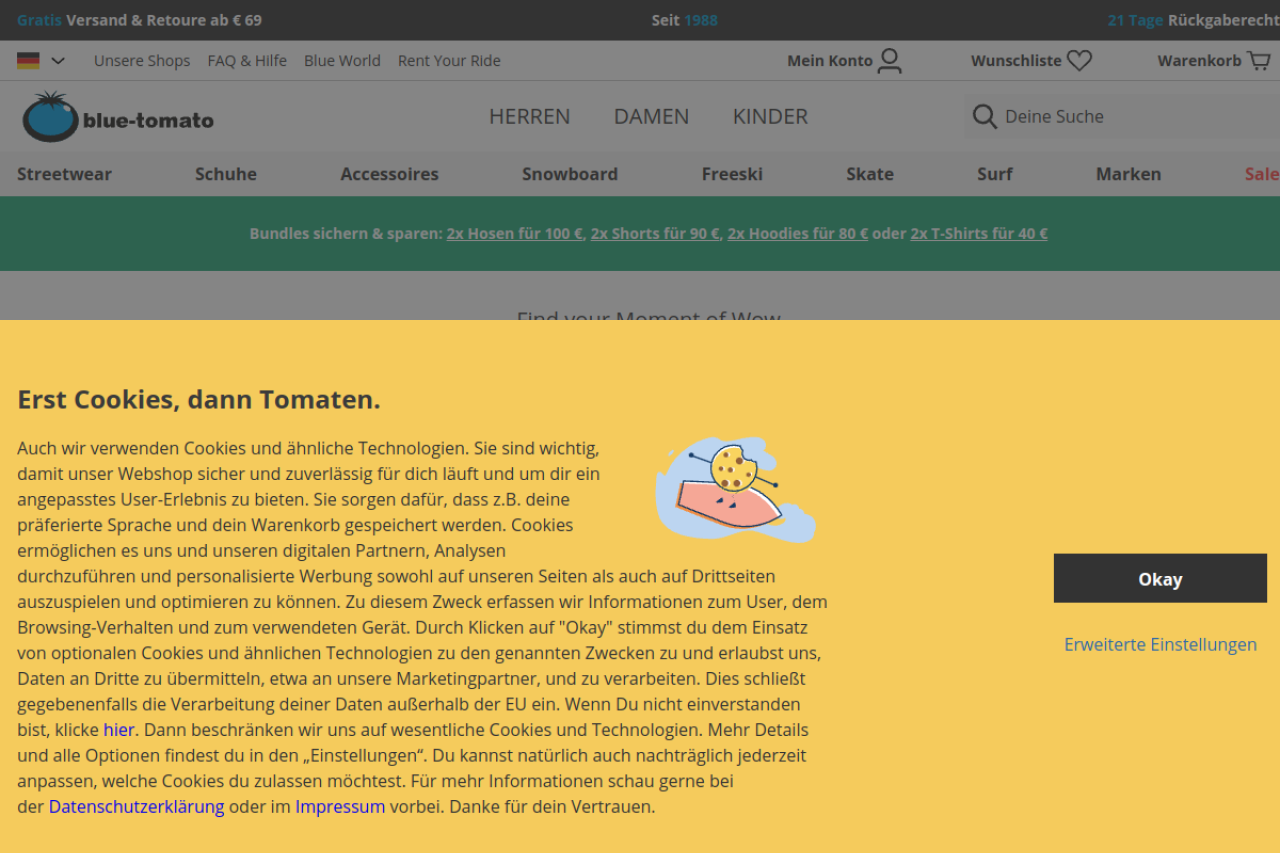The height and width of the screenshot is (853, 1280).
Task: Open the HERREN category
Action: click(x=530, y=117)
